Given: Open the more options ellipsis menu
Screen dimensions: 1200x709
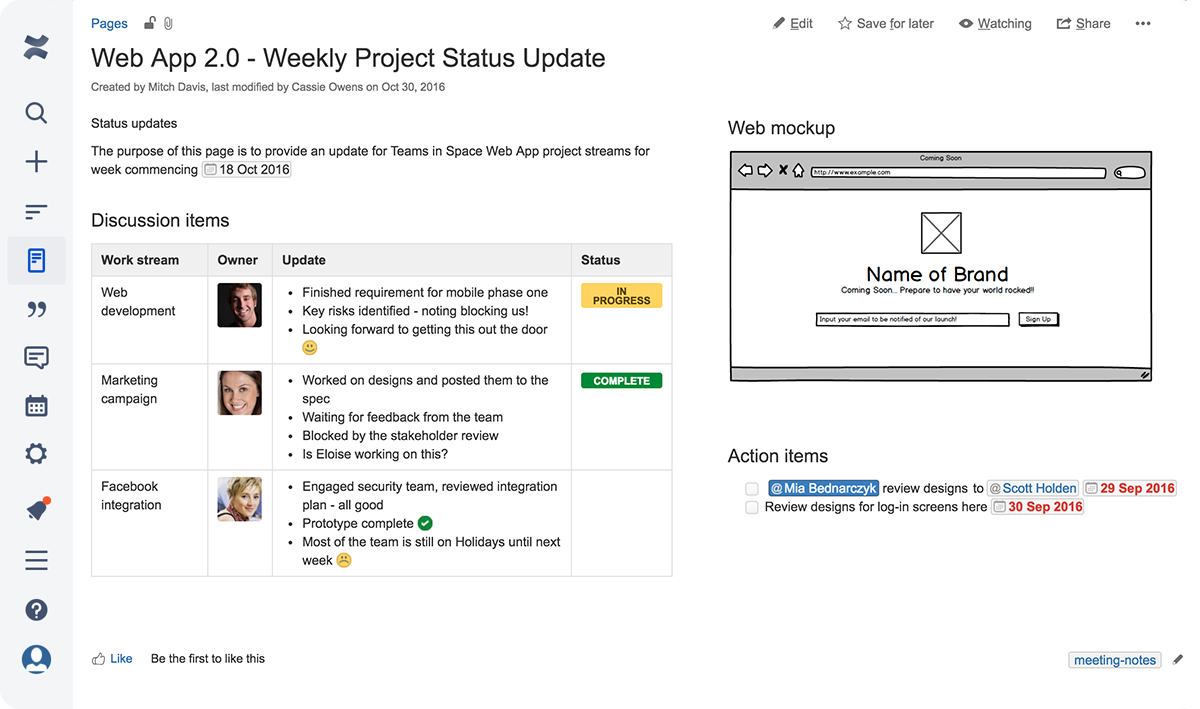Looking at the screenshot, I should click(1142, 23).
